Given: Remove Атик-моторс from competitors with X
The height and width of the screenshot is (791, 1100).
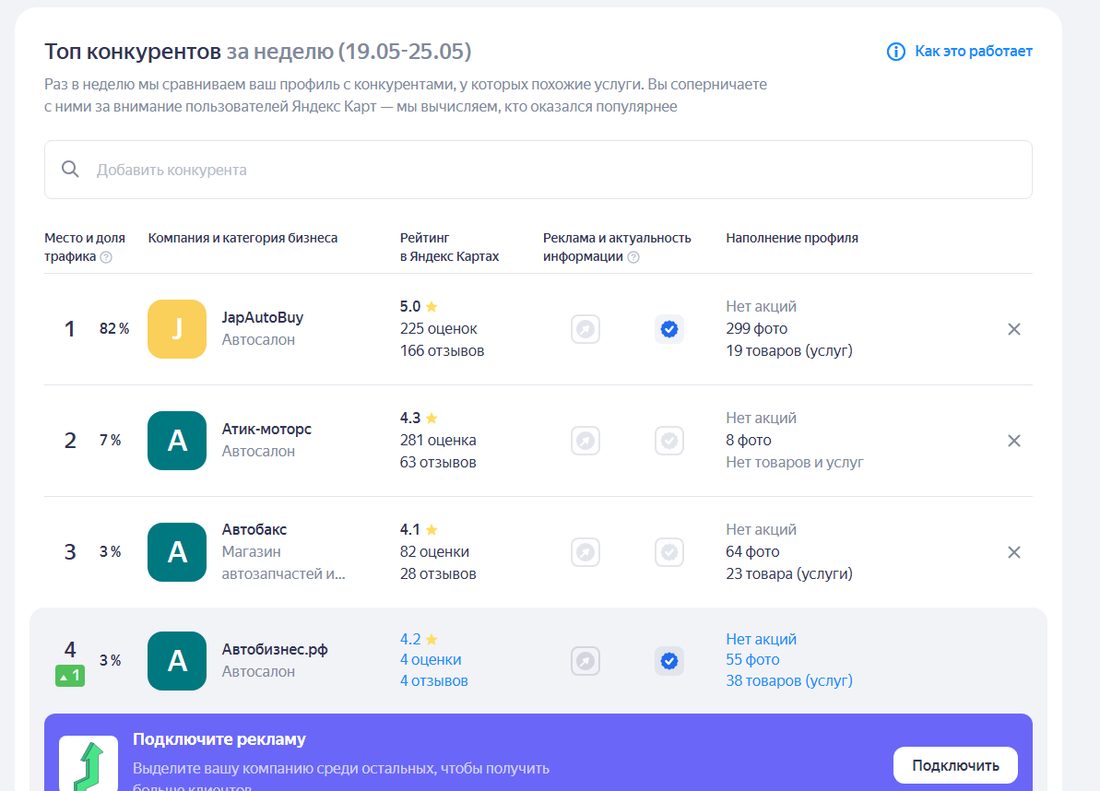Looking at the screenshot, I should [1014, 440].
